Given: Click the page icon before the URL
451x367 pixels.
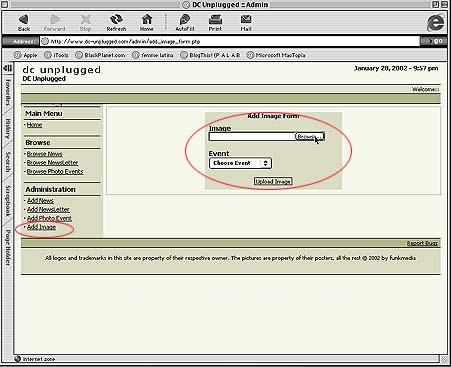Looking at the screenshot, I should pyautogui.click(x=45, y=41).
